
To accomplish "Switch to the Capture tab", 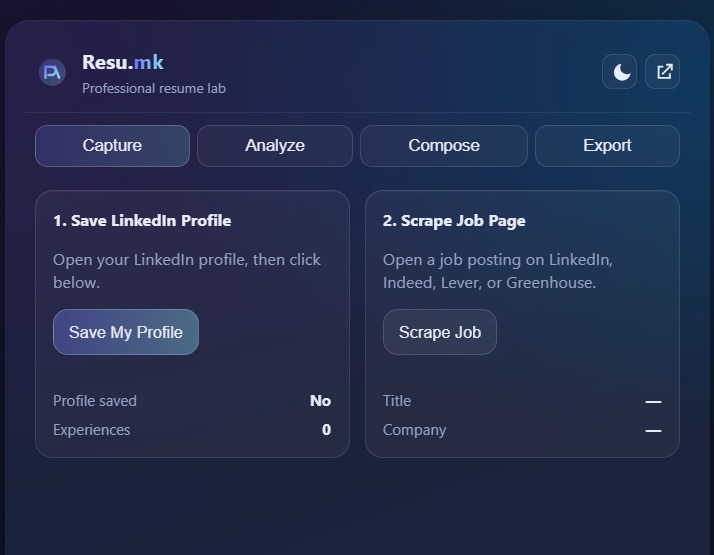I will point(112,146).
